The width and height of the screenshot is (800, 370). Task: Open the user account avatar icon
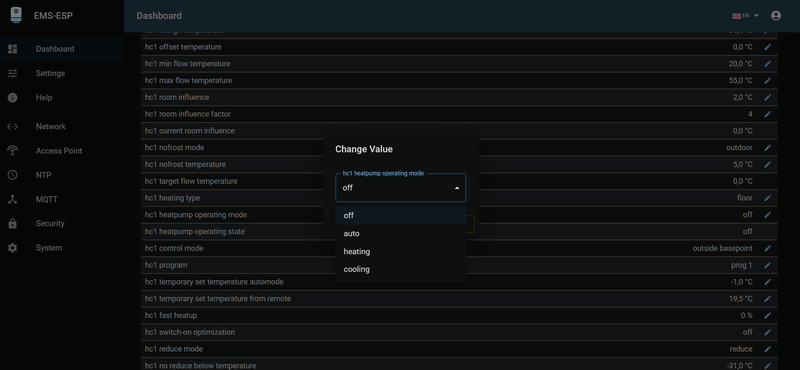click(776, 16)
